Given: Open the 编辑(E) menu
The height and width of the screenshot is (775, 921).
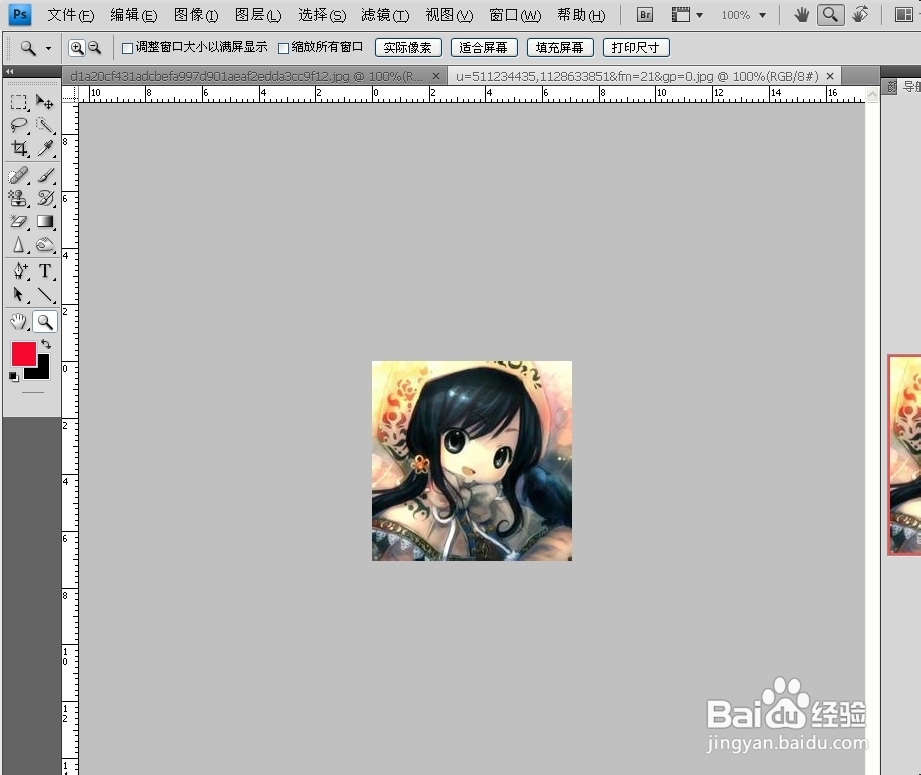Looking at the screenshot, I should (134, 15).
